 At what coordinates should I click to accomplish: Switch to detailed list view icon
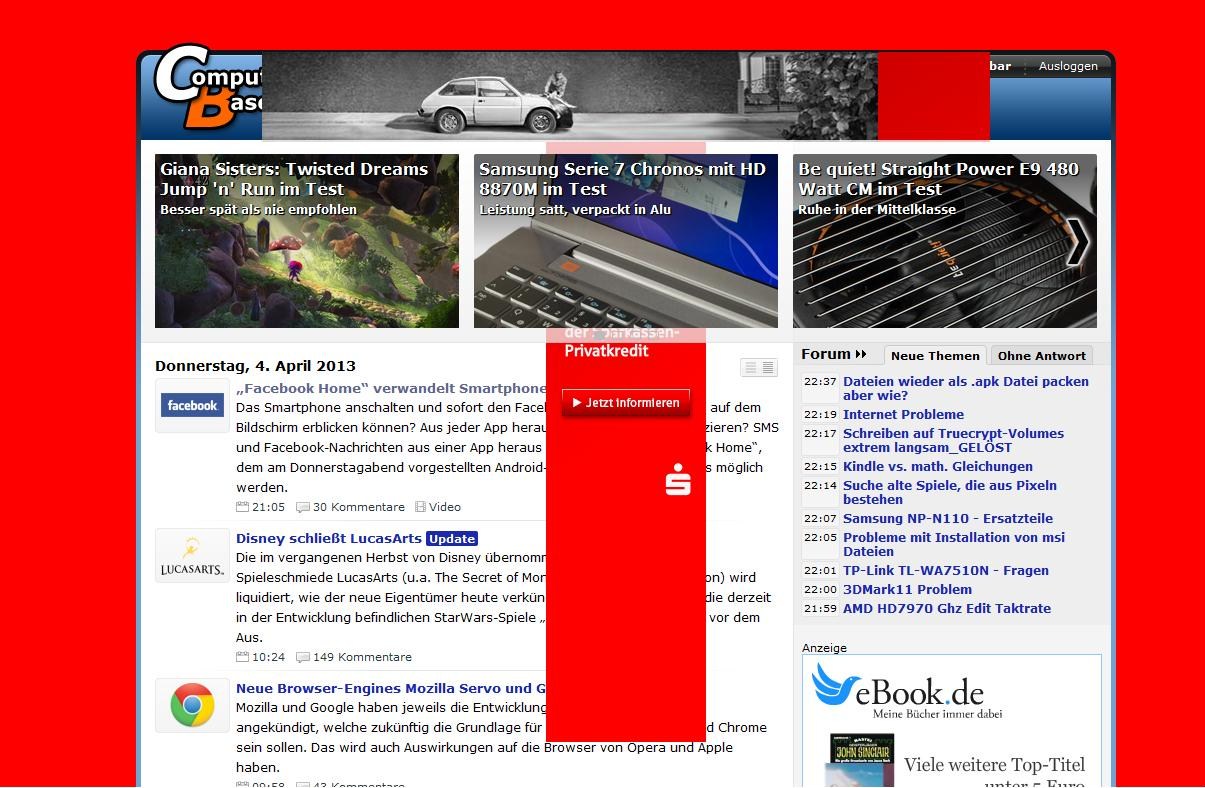click(x=768, y=368)
